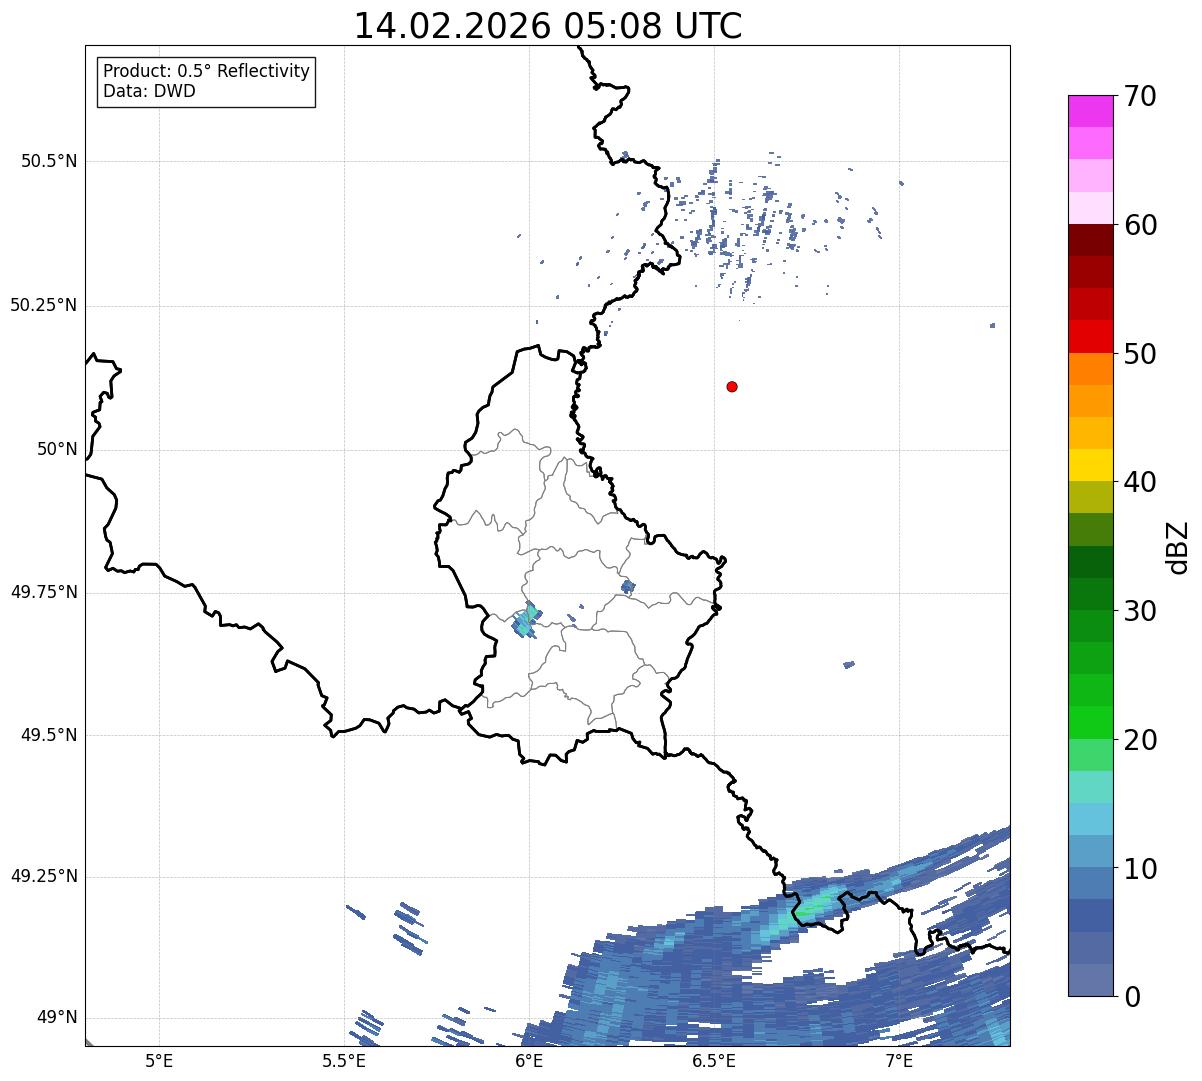Click the dBZ colorbar axis label
1202x1081 pixels.
1178,547
